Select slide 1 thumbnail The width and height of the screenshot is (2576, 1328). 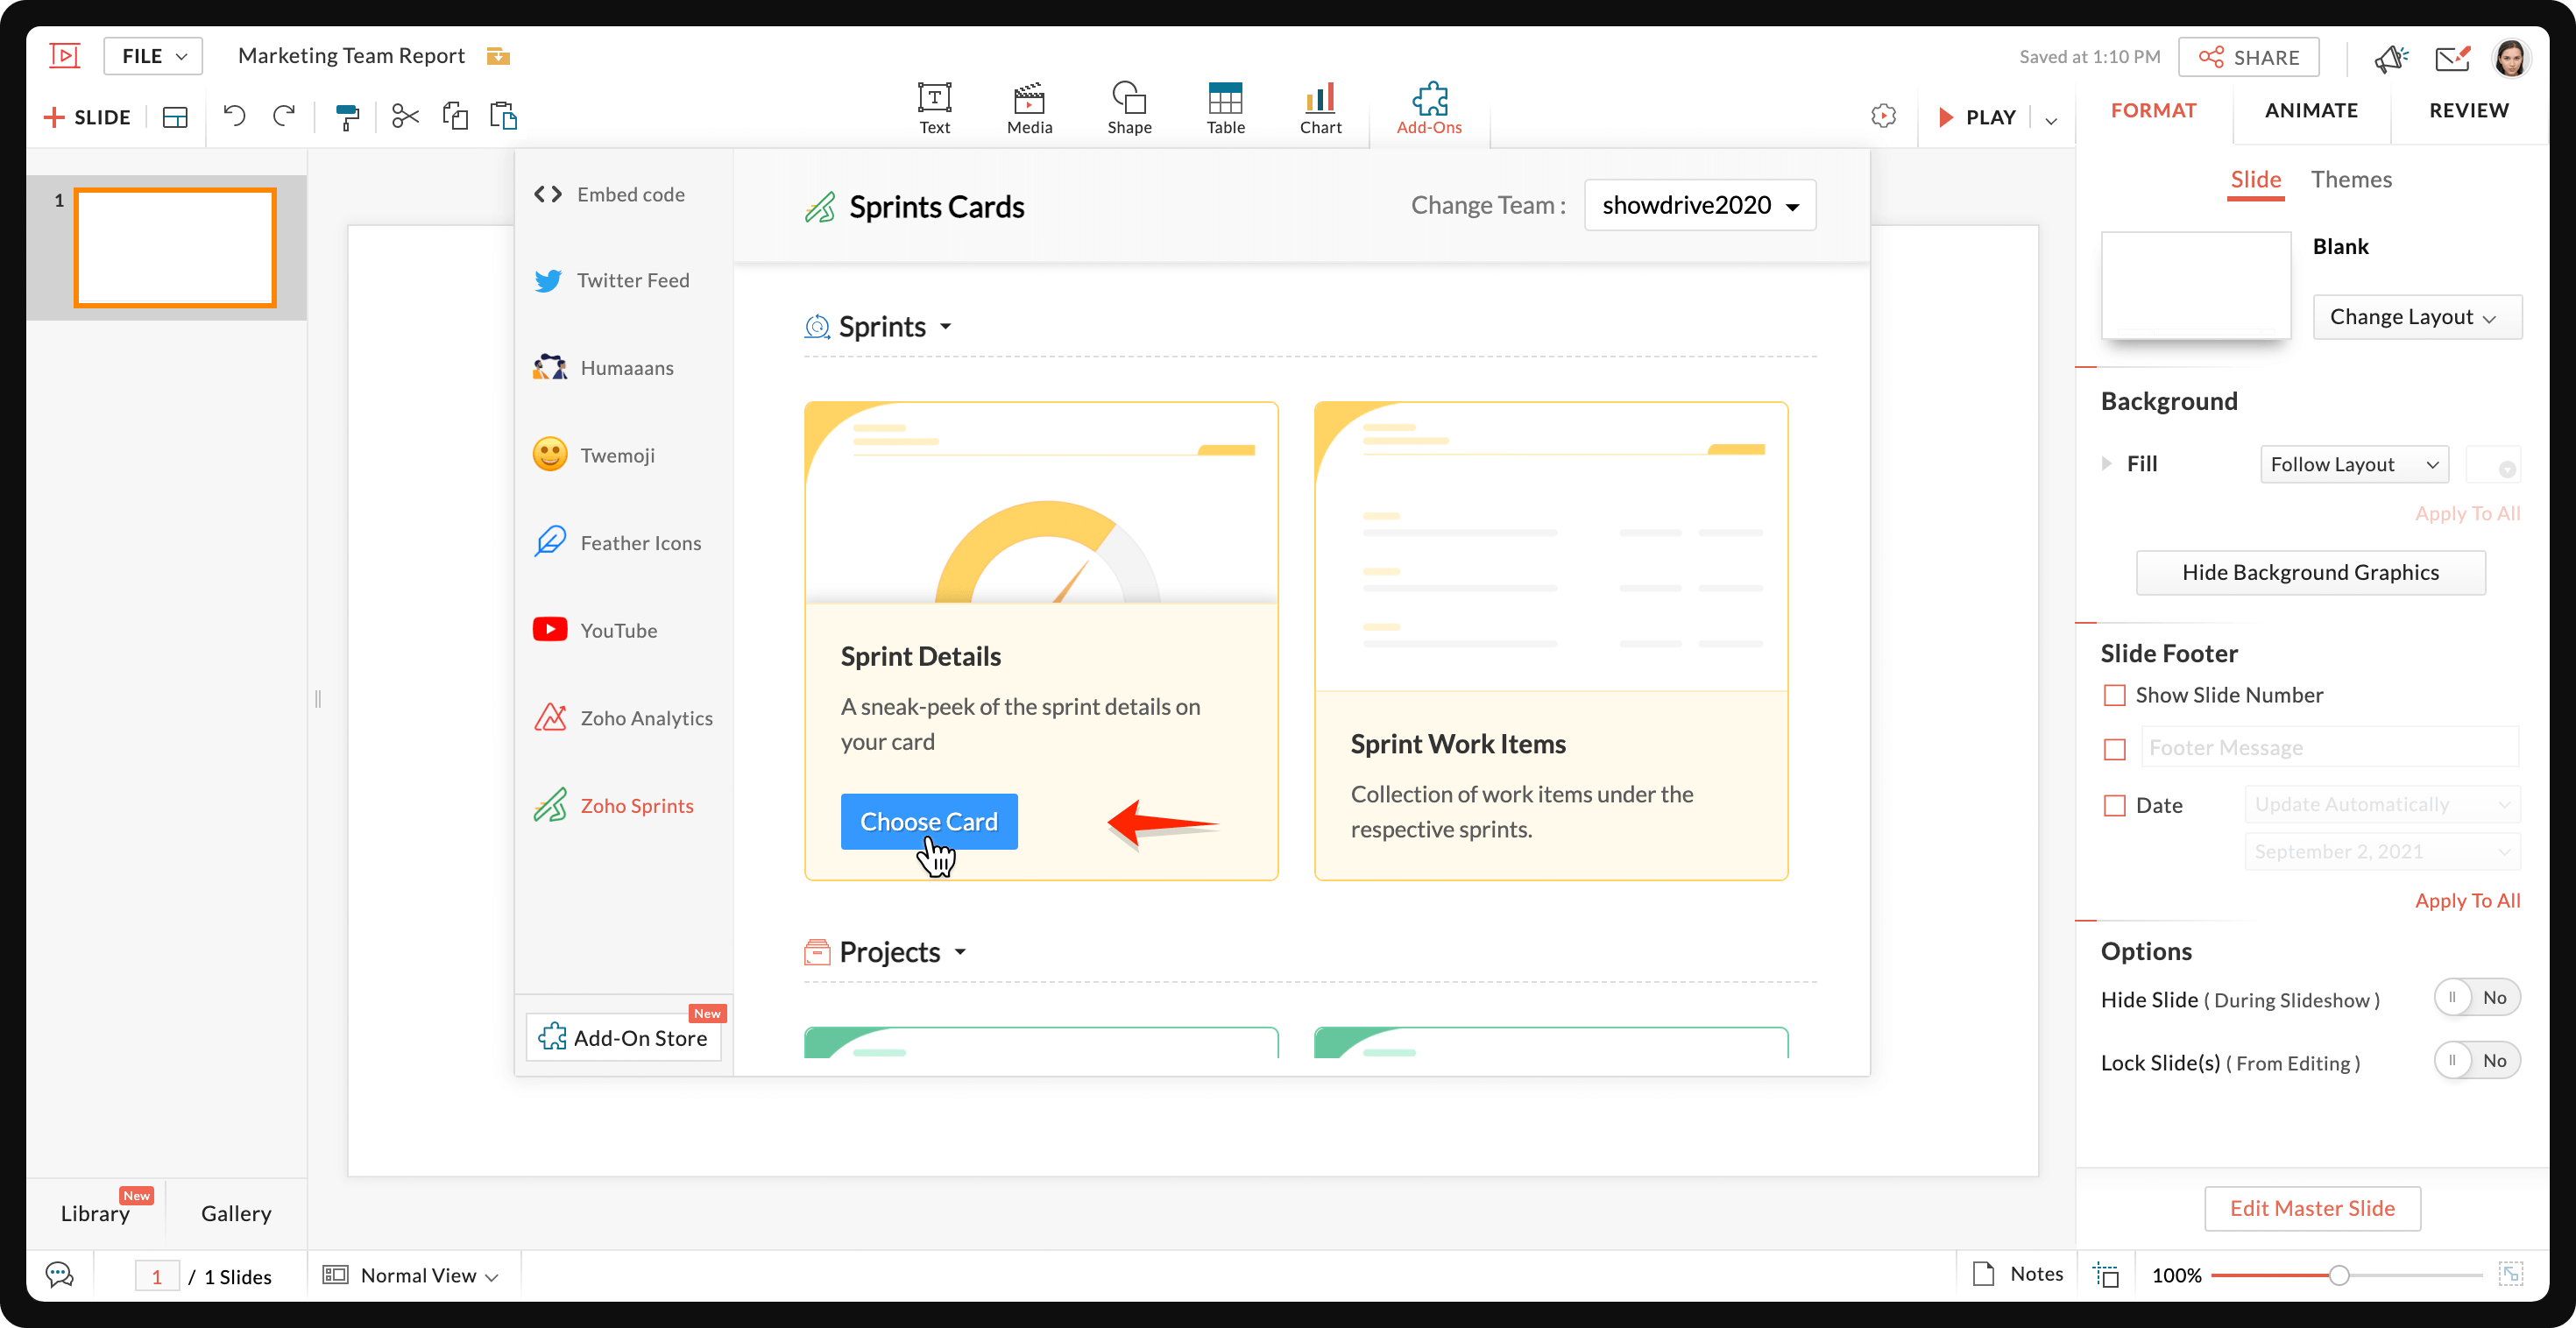point(175,247)
